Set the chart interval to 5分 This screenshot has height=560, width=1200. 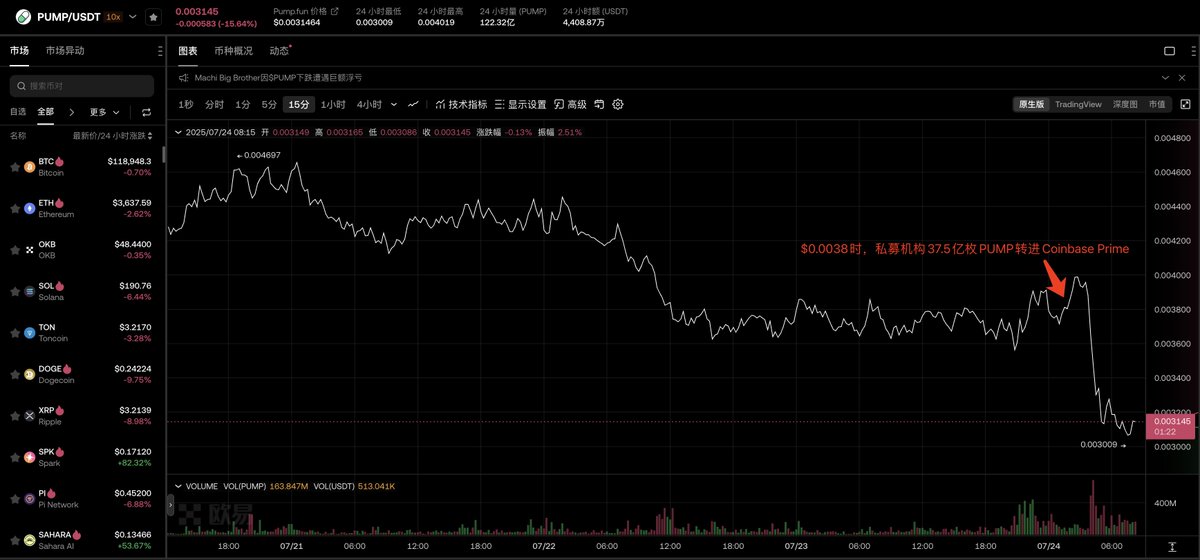(x=269, y=104)
